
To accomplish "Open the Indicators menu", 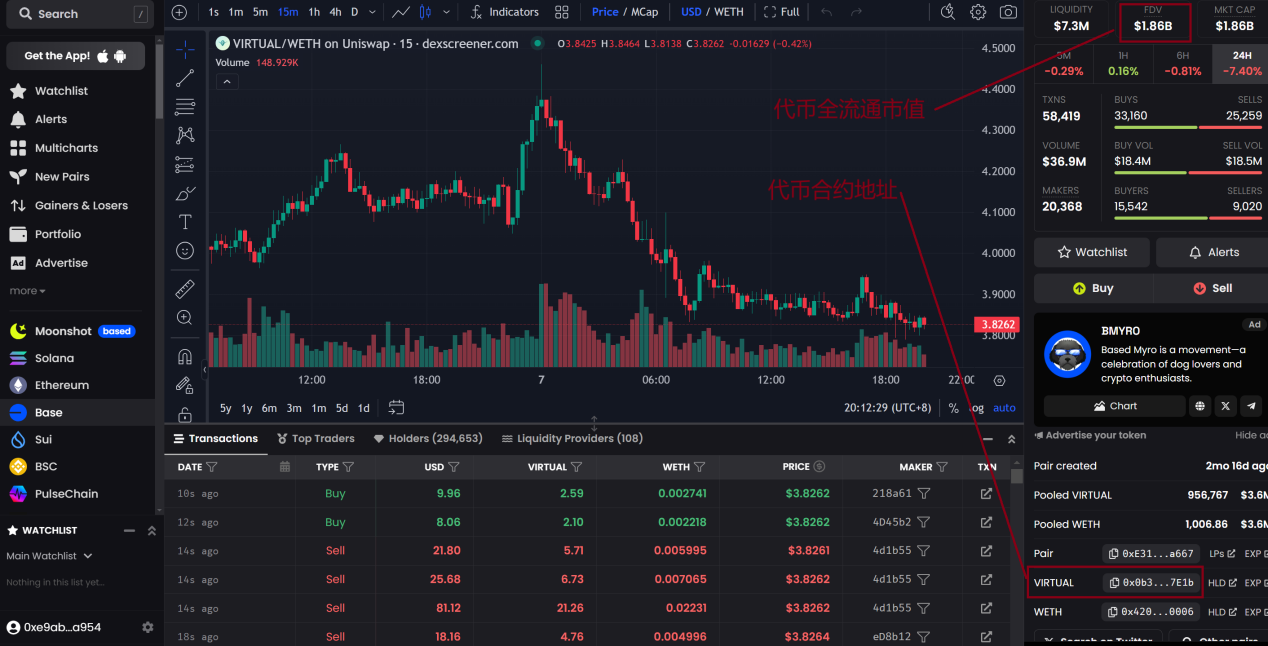I will click(x=505, y=12).
